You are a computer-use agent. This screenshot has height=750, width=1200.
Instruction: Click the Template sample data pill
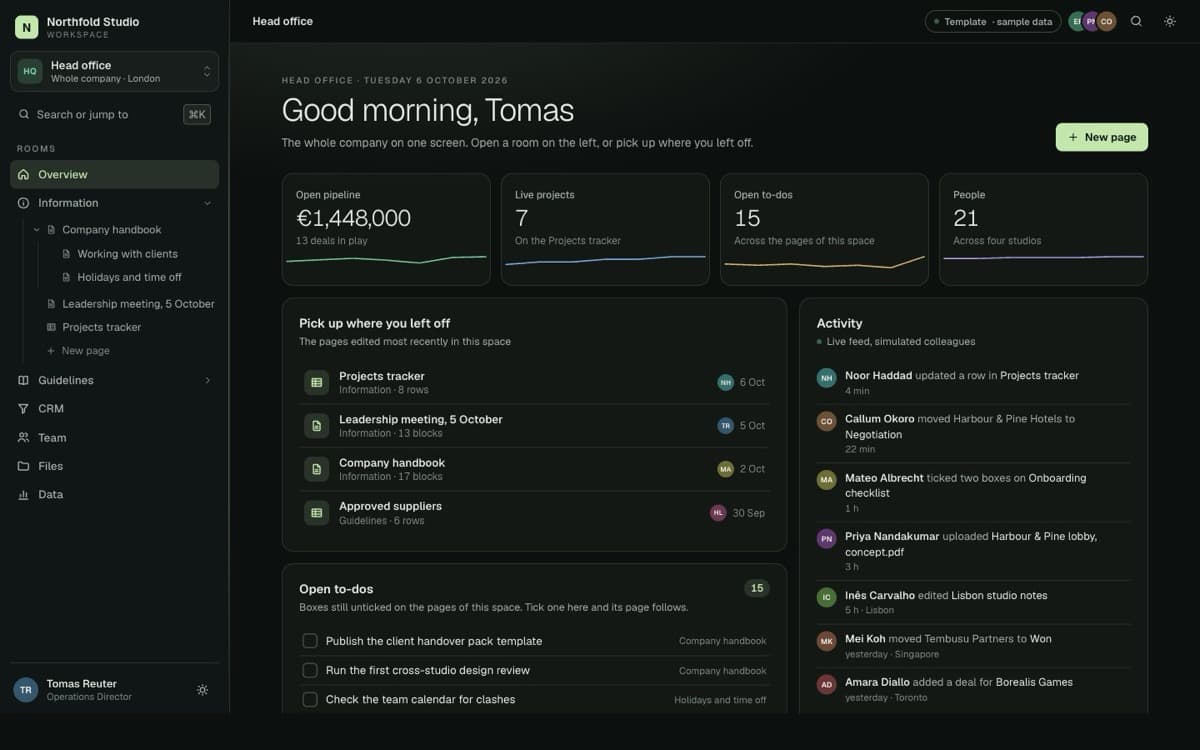click(x=993, y=21)
